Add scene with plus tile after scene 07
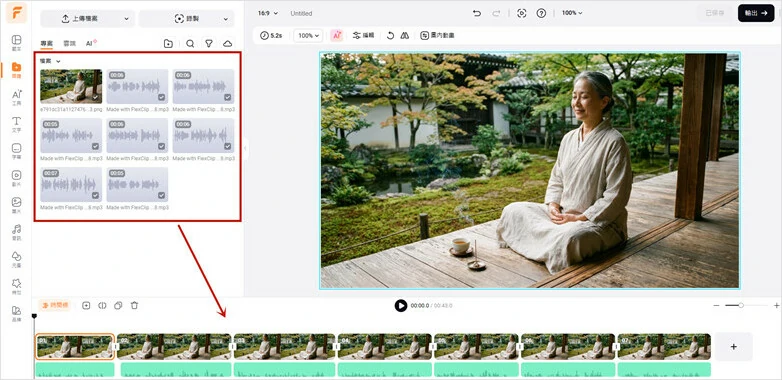The image size is (782, 380). [734, 347]
